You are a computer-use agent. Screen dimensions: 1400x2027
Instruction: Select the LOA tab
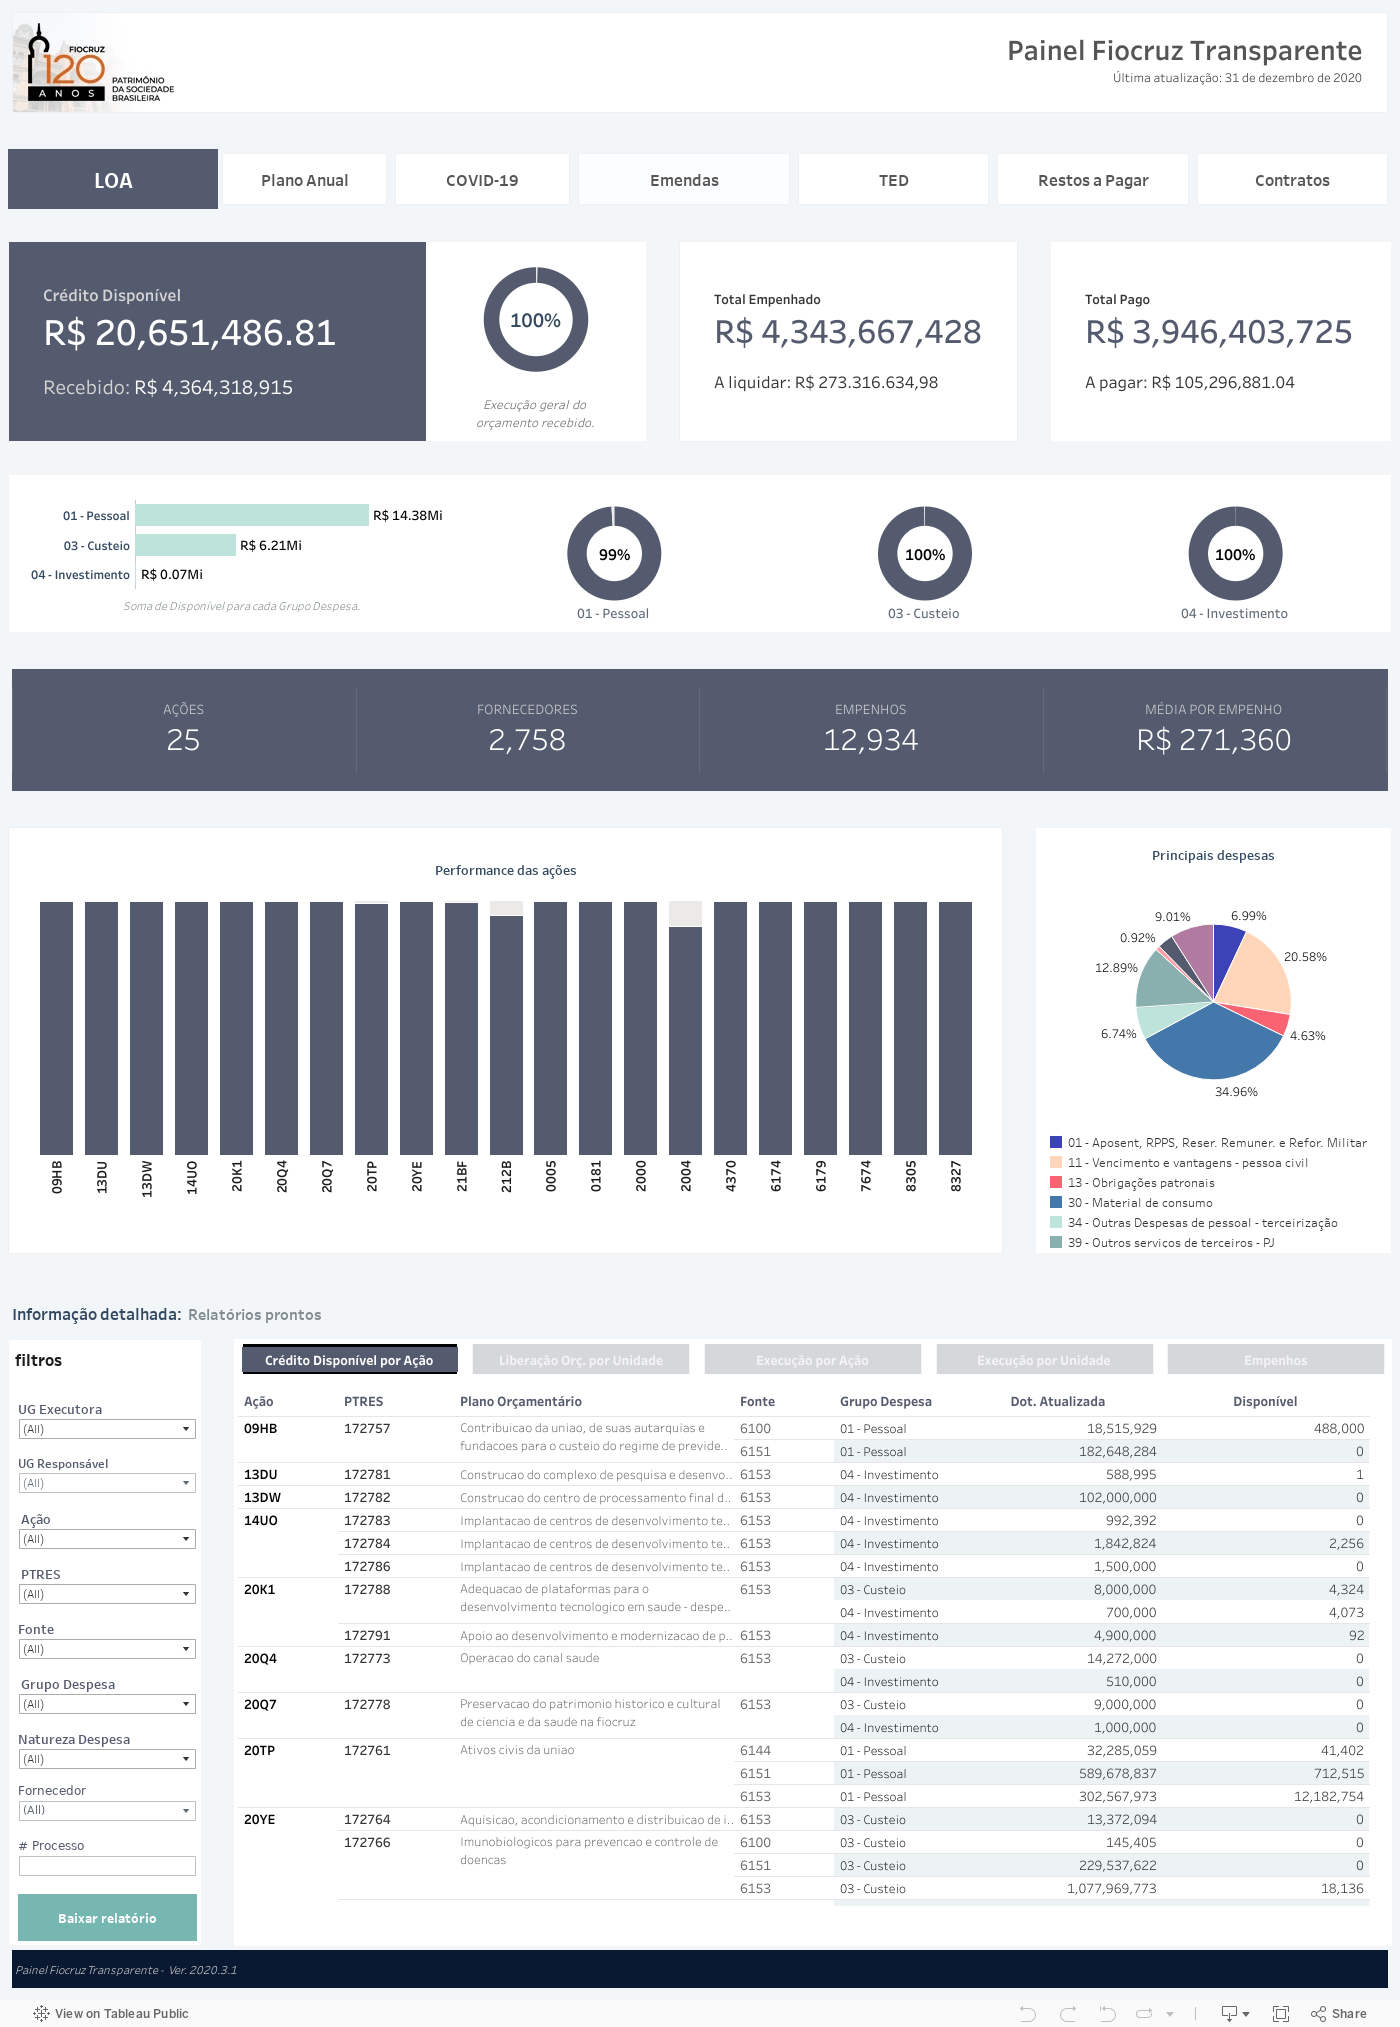coord(113,180)
